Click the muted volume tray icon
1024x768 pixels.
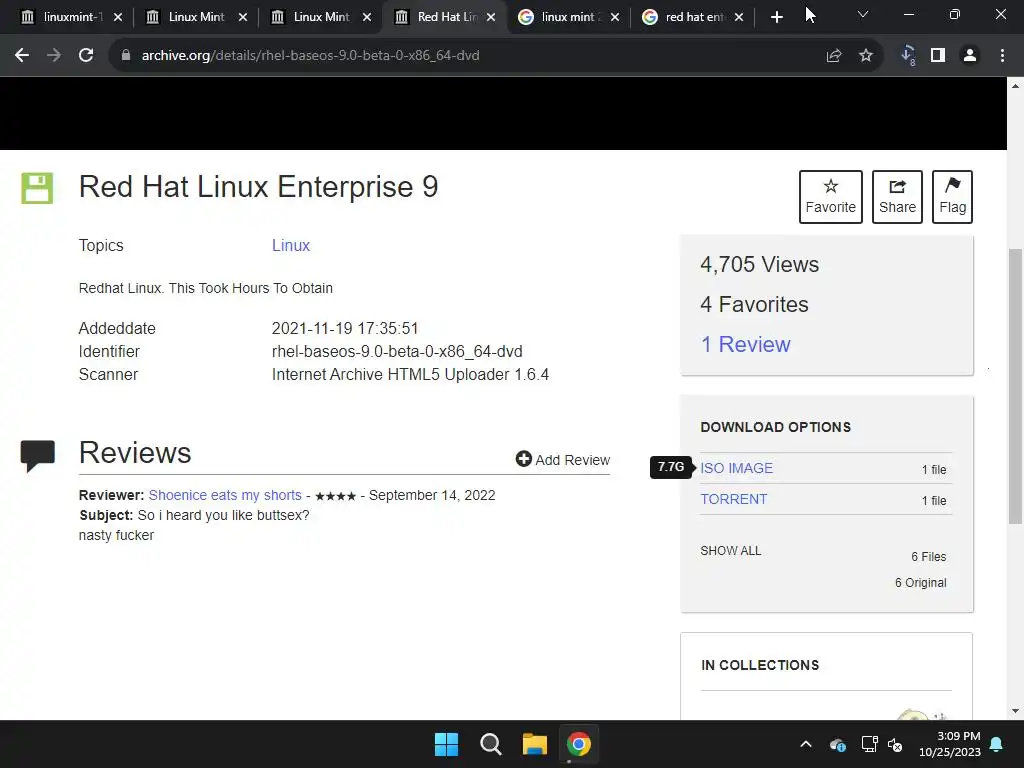coord(895,744)
